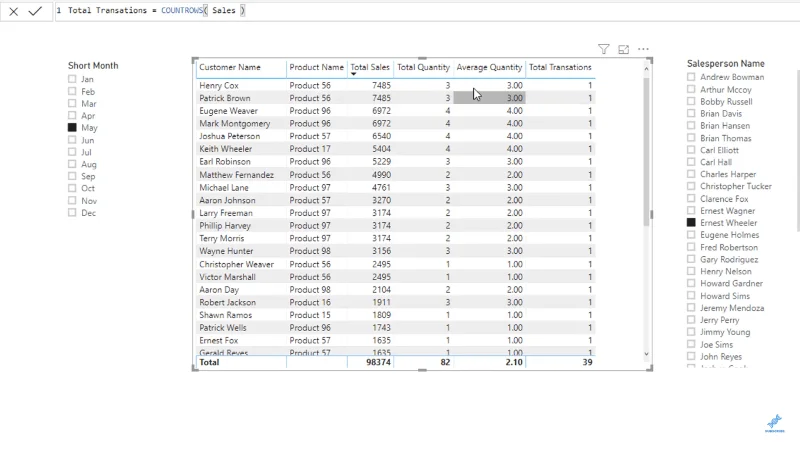Check the Brian Hansen checkbox
The height and width of the screenshot is (449, 800).
tap(691, 126)
